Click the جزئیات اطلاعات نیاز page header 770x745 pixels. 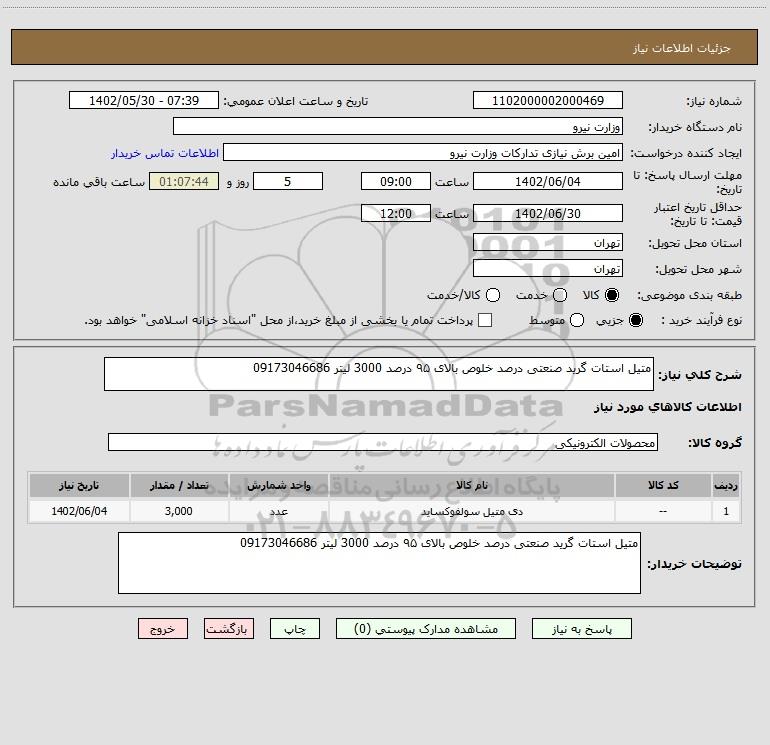(x=681, y=48)
